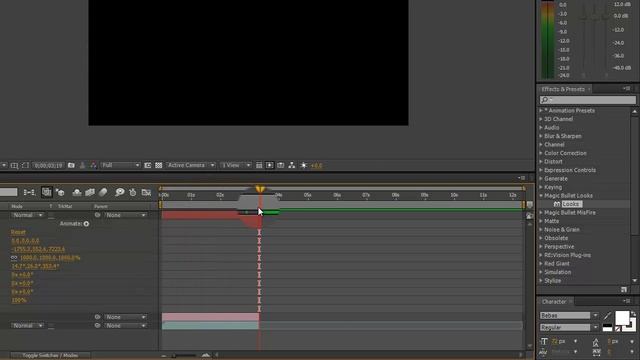Click the Character panel eyedropper
The width and height of the screenshot is (640, 360).
point(607,316)
